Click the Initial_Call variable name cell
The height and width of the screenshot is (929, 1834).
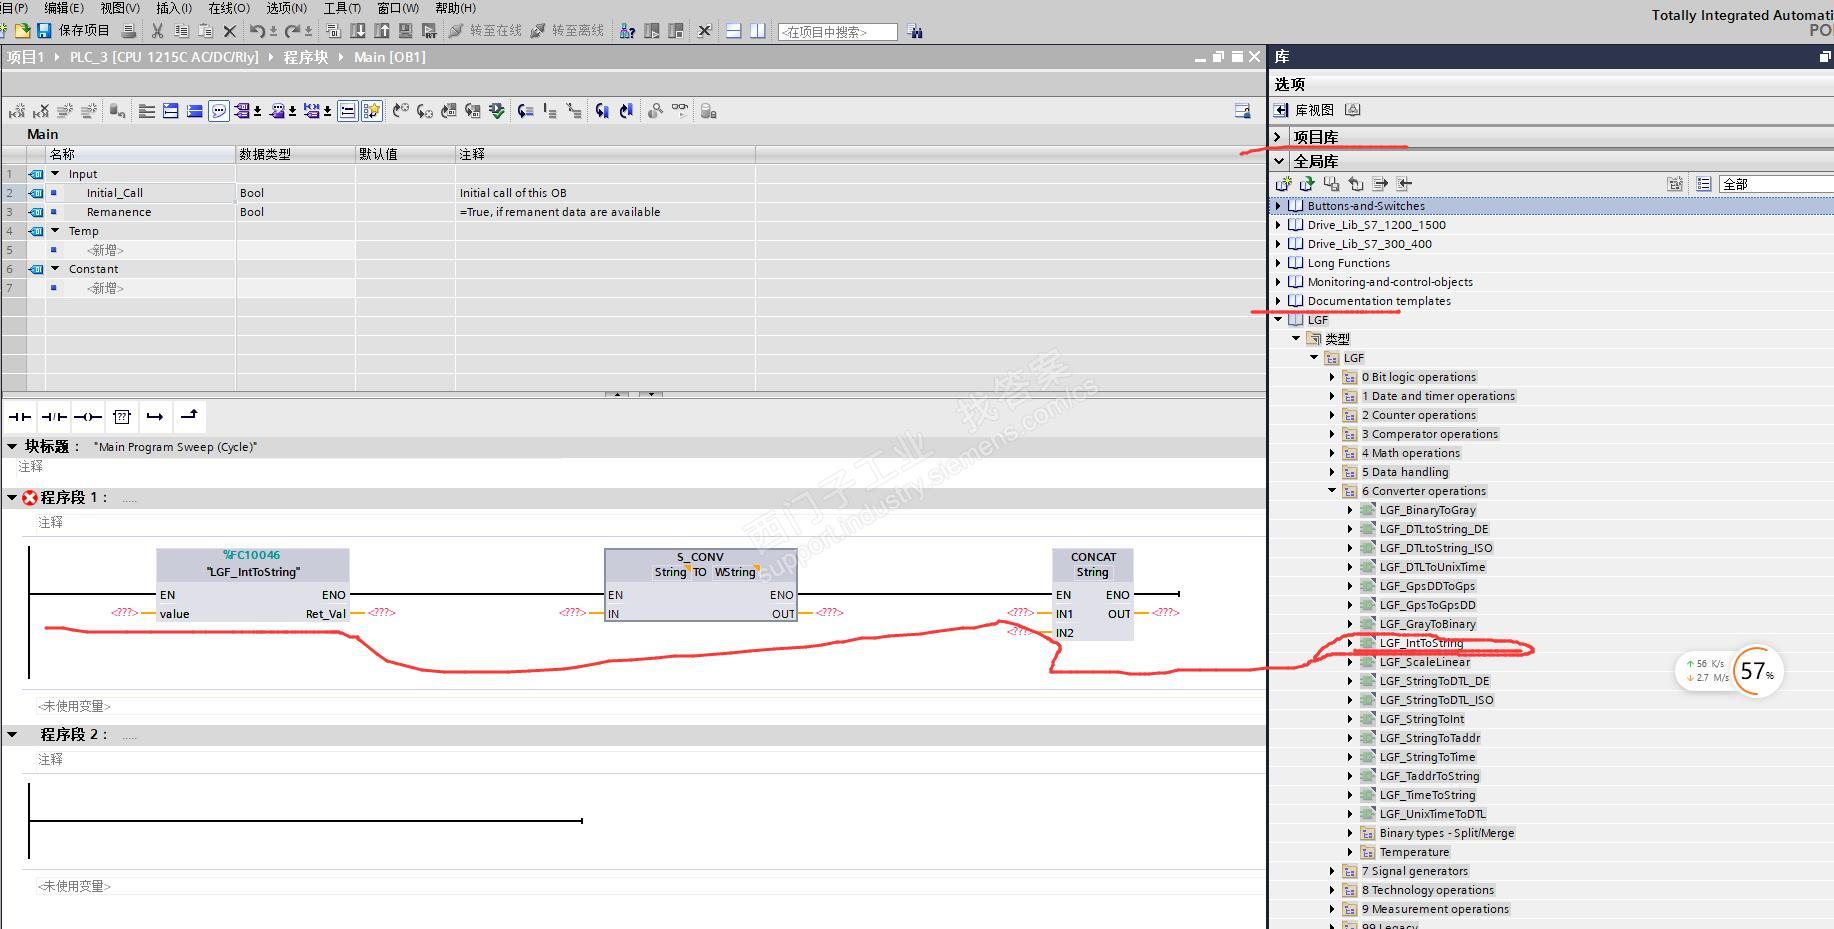[115, 193]
